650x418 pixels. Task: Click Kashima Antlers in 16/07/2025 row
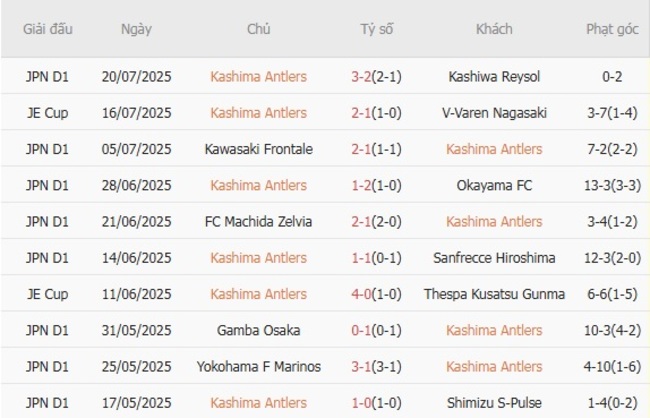[x=258, y=113]
